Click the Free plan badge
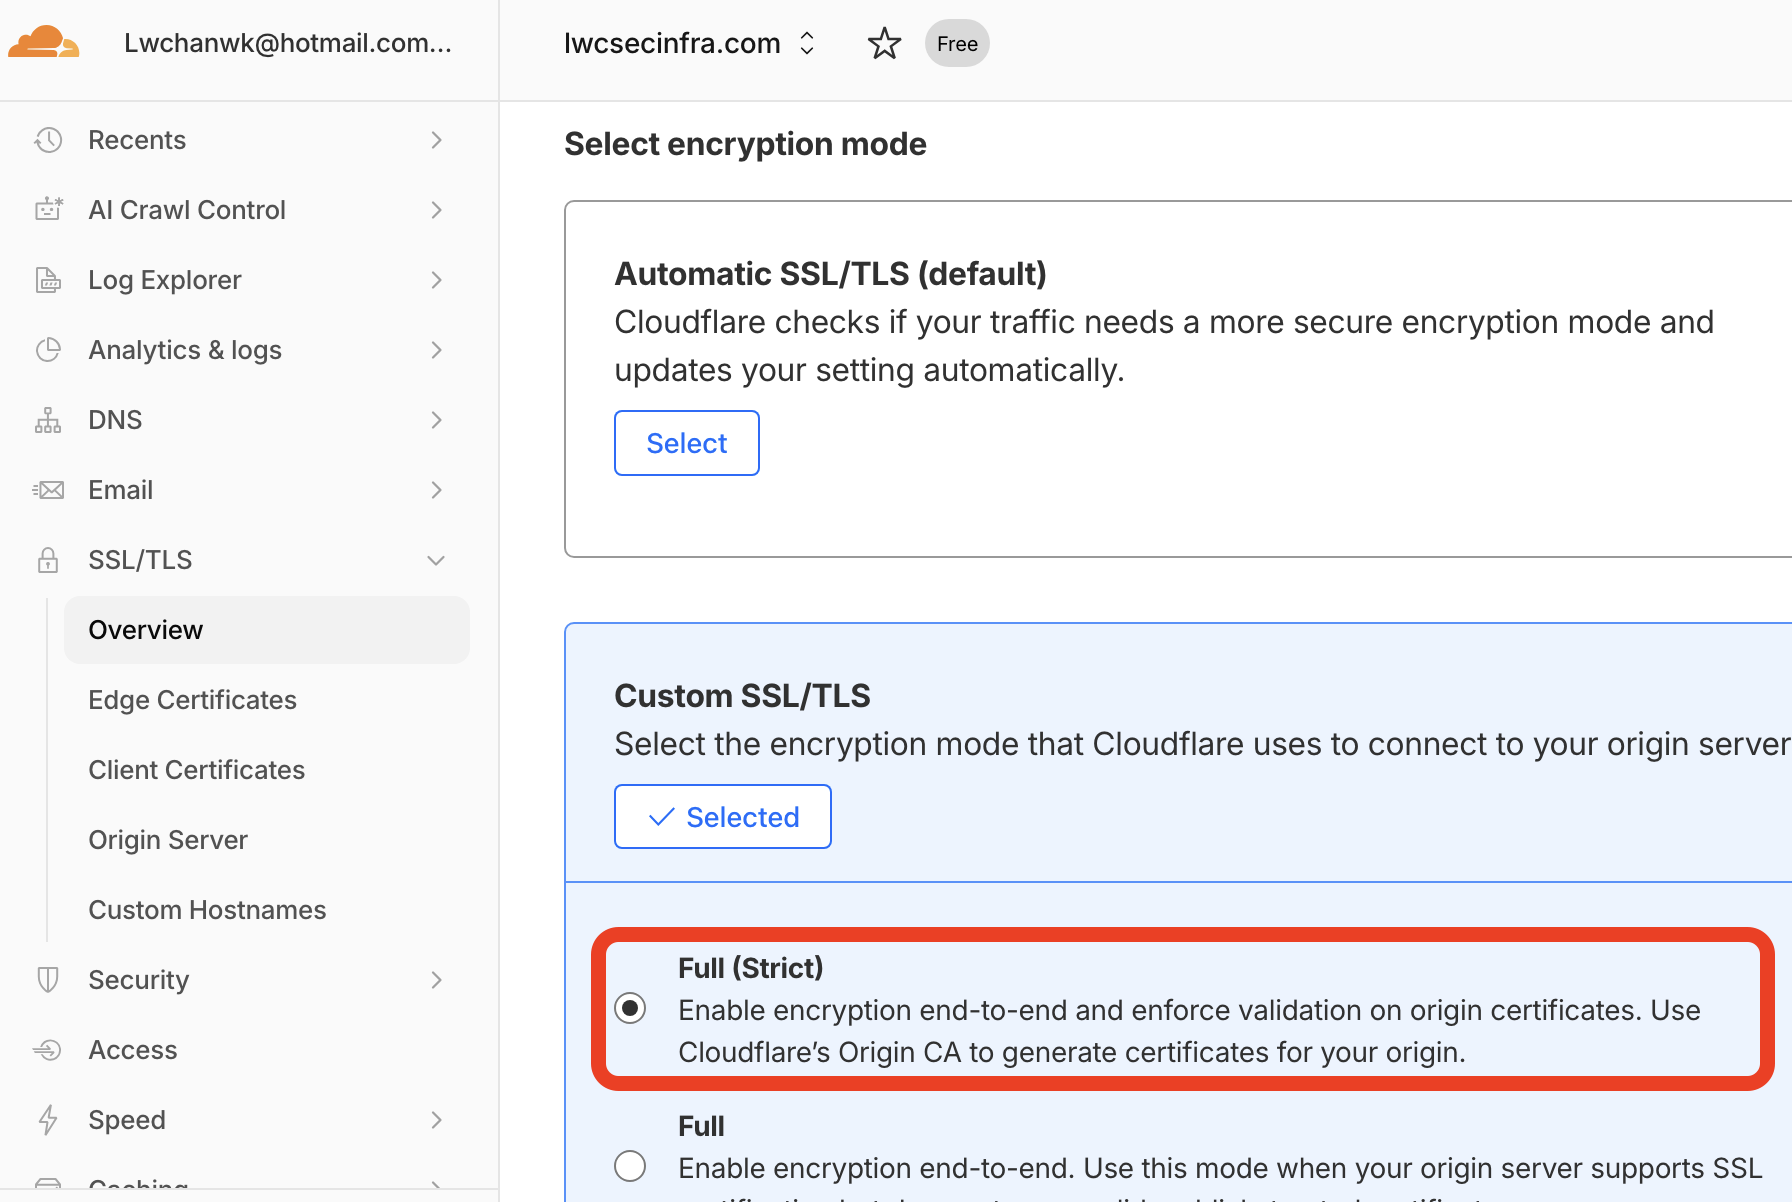The width and height of the screenshot is (1792, 1202). coord(957,44)
